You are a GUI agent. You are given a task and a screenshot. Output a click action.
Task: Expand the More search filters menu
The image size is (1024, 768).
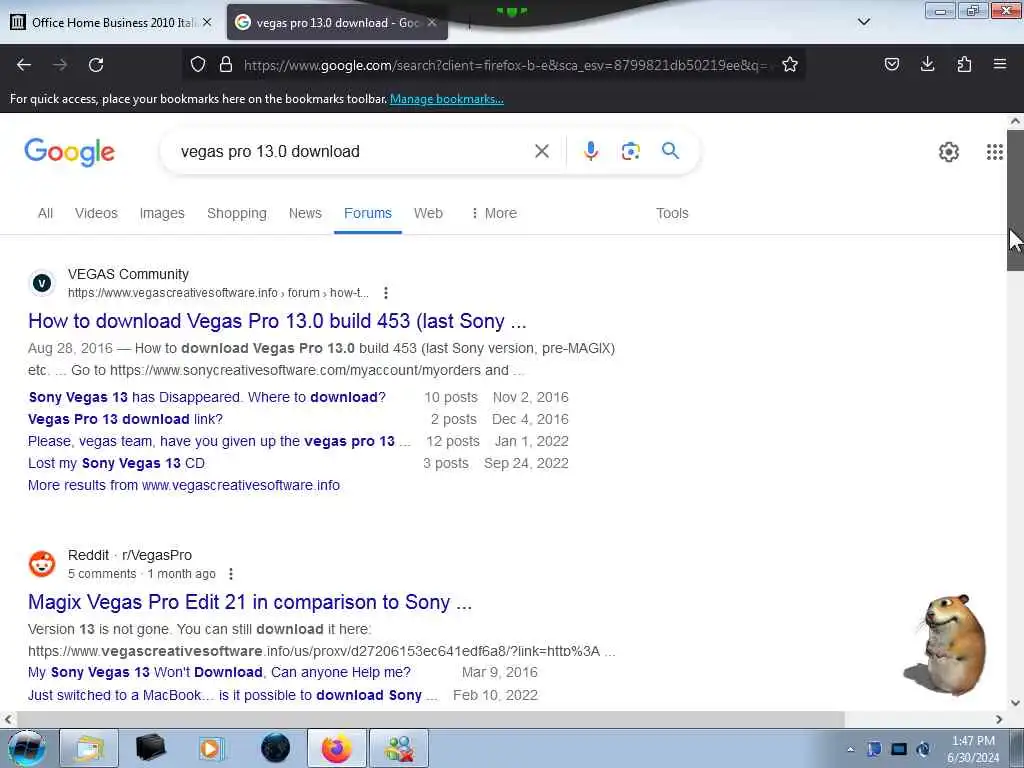pyautogui.click(x=494, y=214)
